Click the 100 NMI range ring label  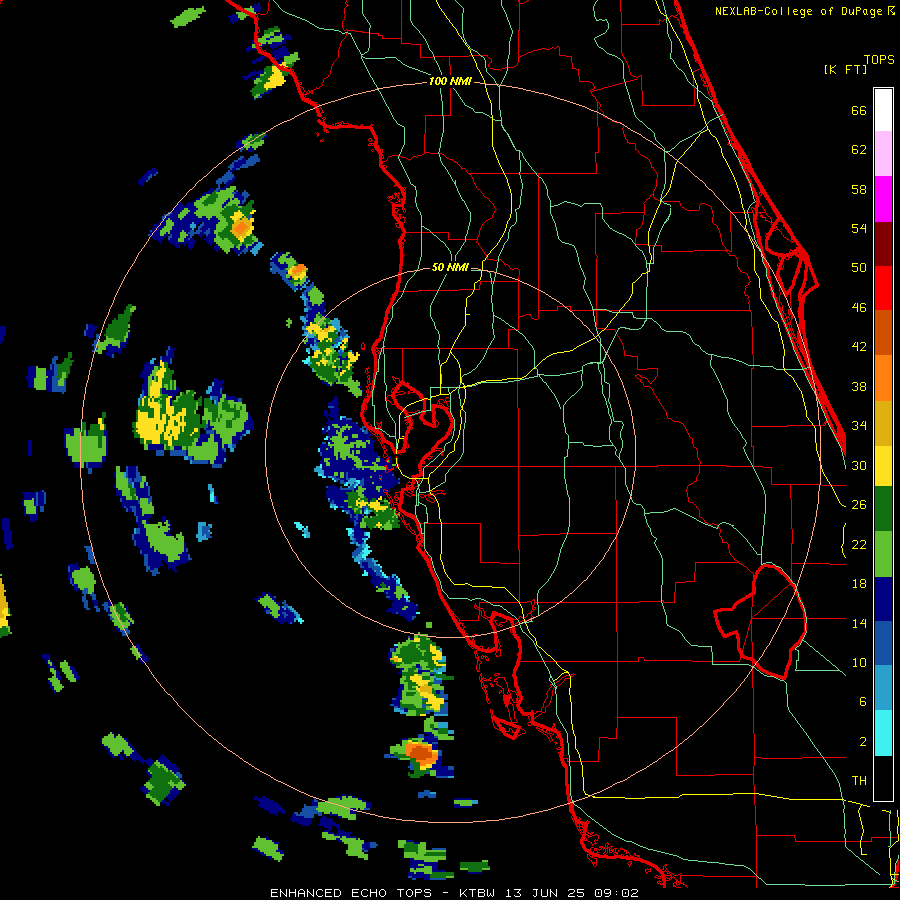click(450, 82)
